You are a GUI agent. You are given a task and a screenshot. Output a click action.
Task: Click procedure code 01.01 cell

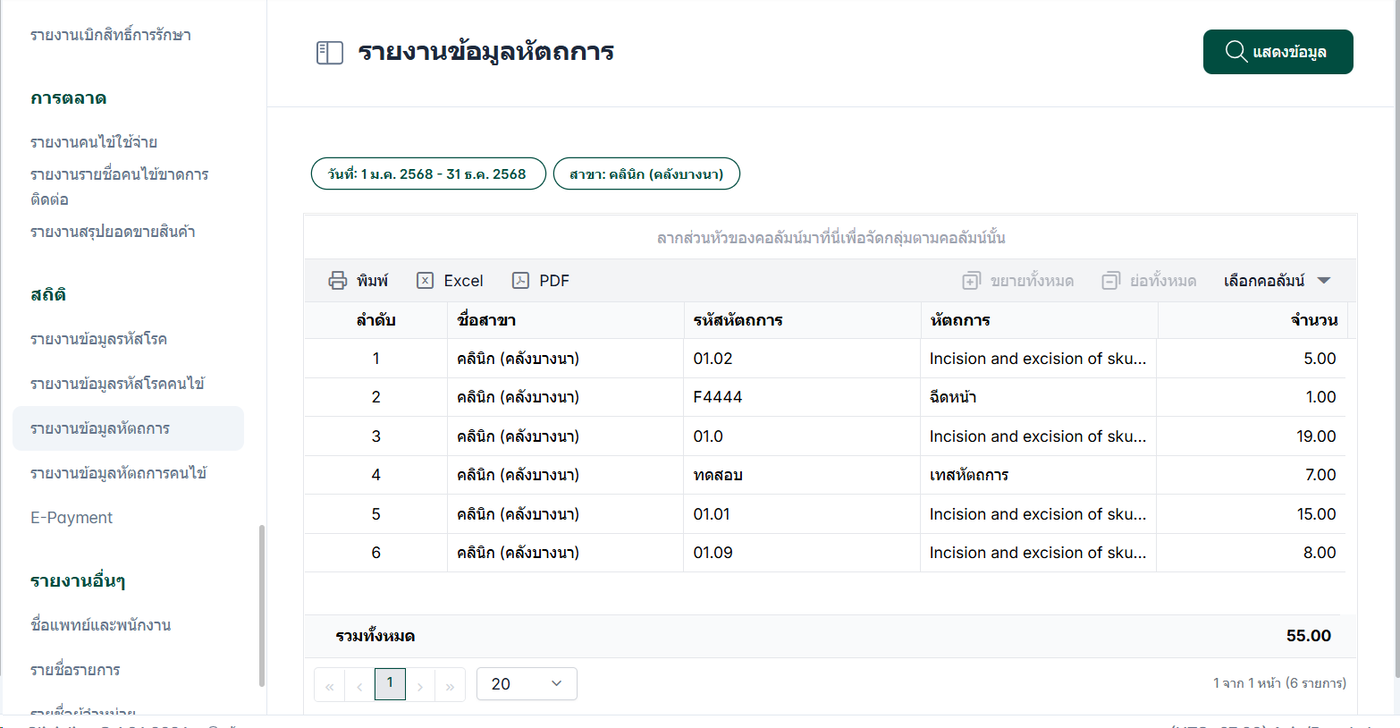coord(802,514)
